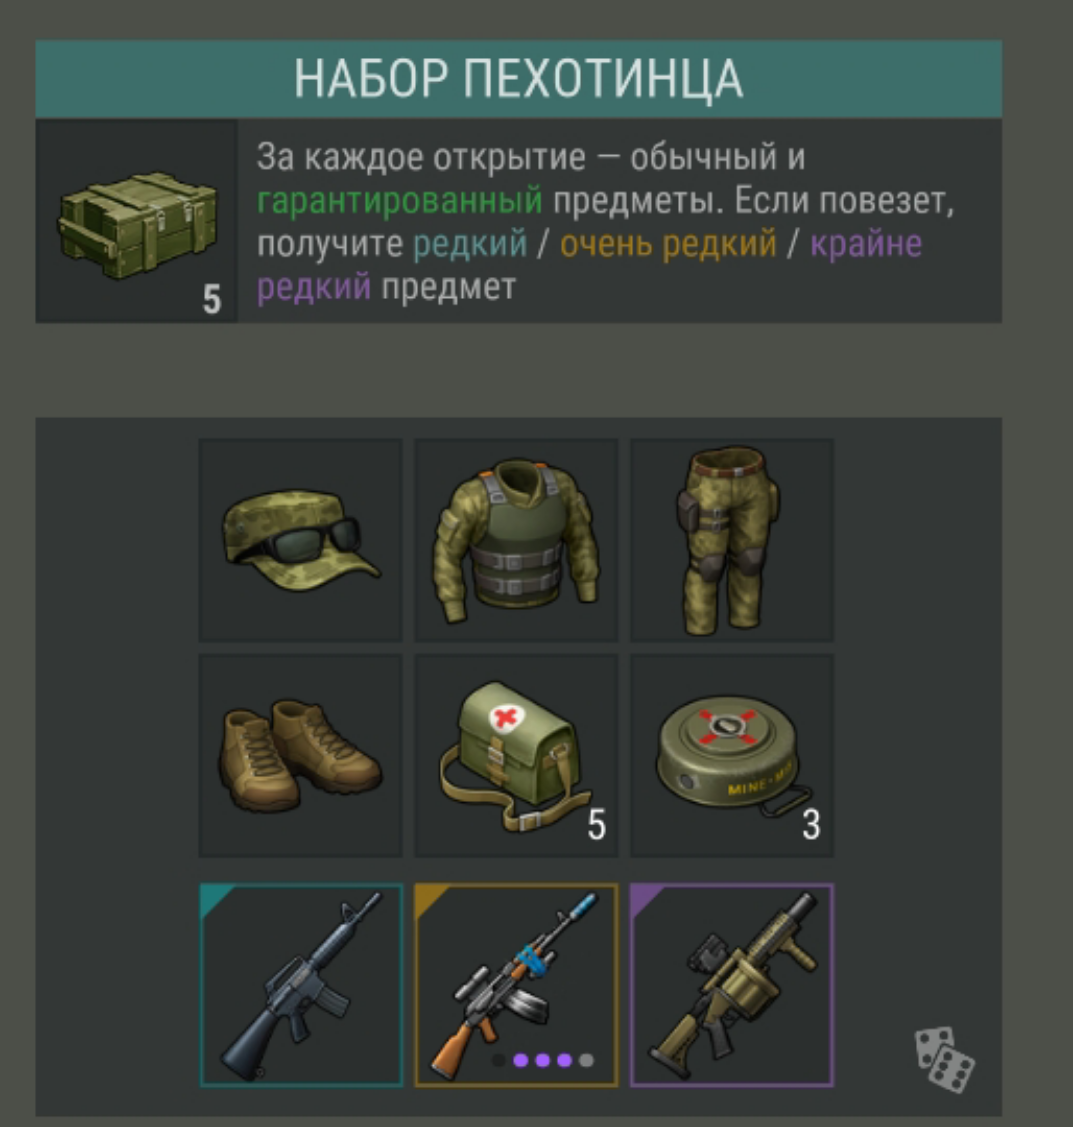Select the purple-framed grenade launcher
The width and height of the screenshot is (1073, 1127).
[732, 985]
